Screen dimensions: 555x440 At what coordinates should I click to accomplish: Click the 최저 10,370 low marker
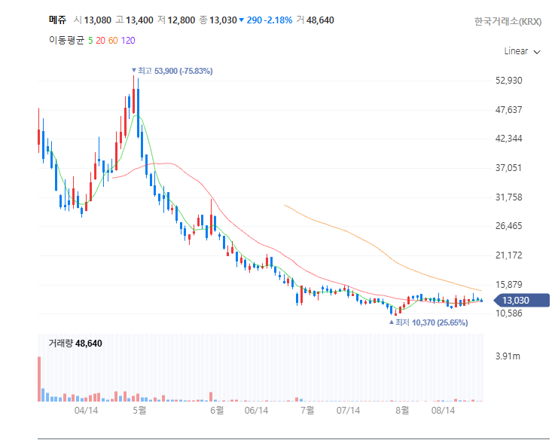coord(428,322)
